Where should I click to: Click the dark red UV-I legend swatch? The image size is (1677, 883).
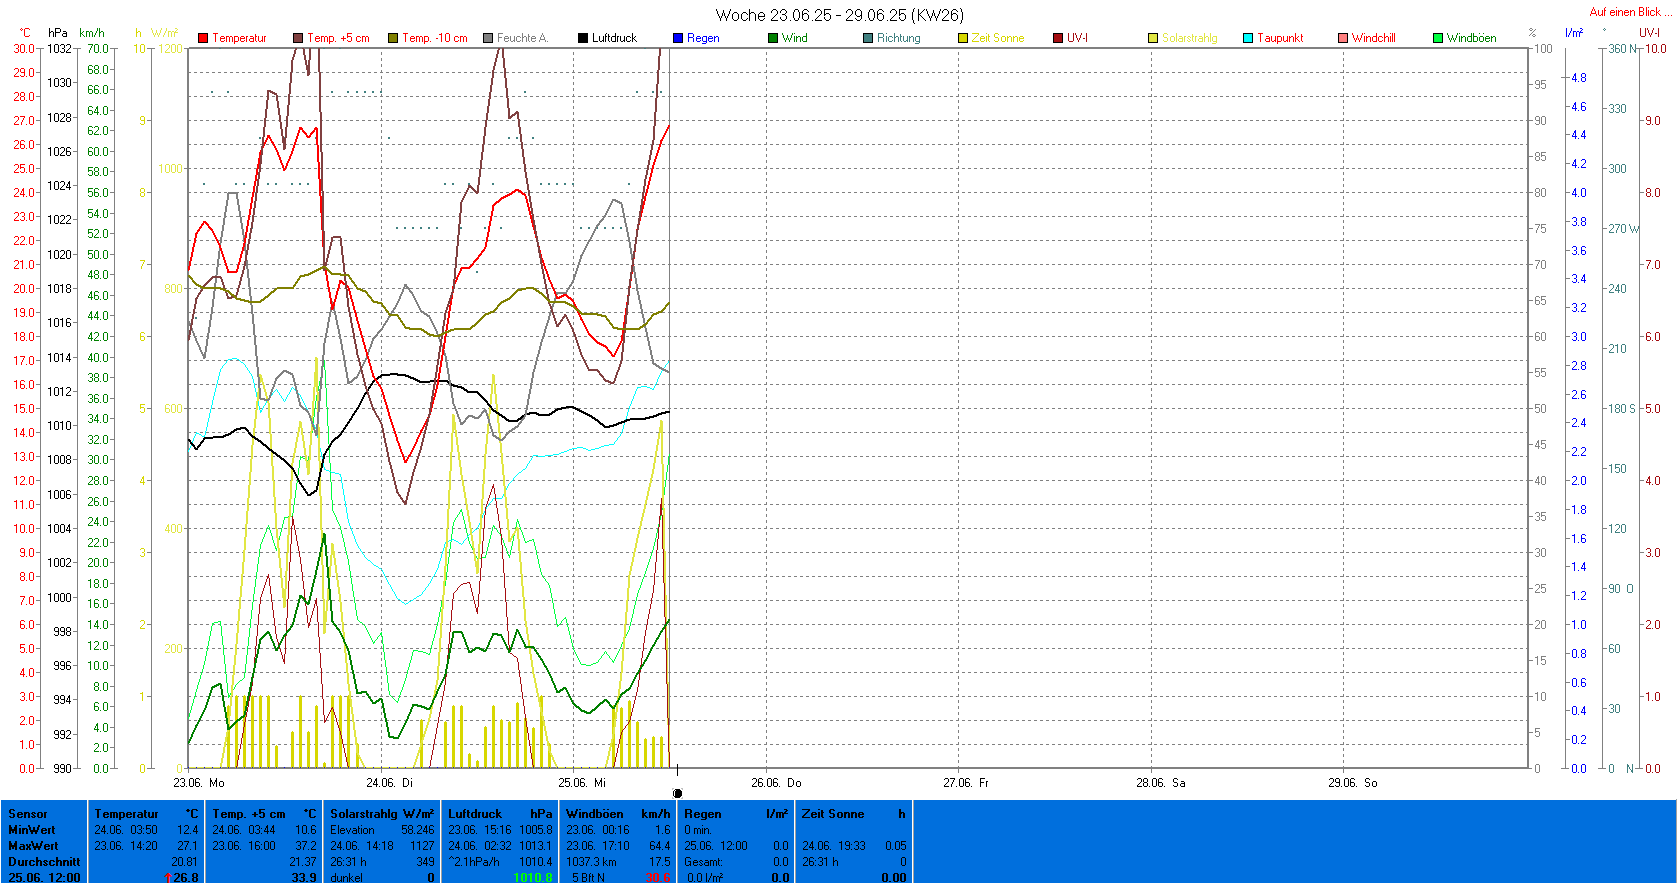tap(1058, 38)
